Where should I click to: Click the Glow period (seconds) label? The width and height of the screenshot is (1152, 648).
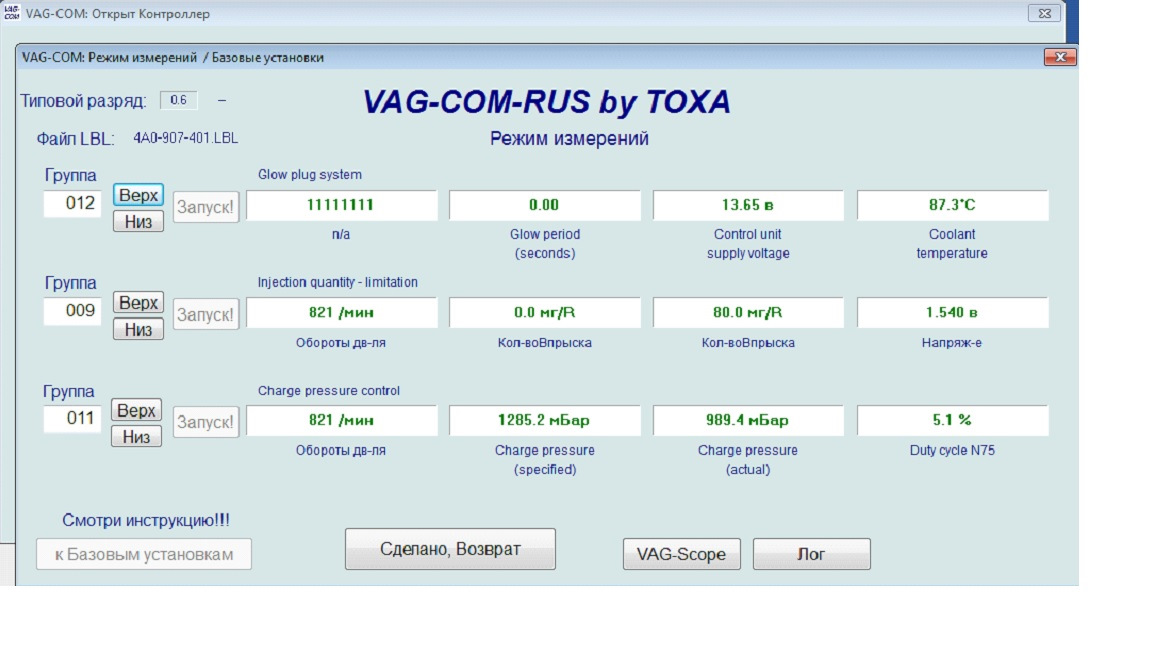(544, 244)
